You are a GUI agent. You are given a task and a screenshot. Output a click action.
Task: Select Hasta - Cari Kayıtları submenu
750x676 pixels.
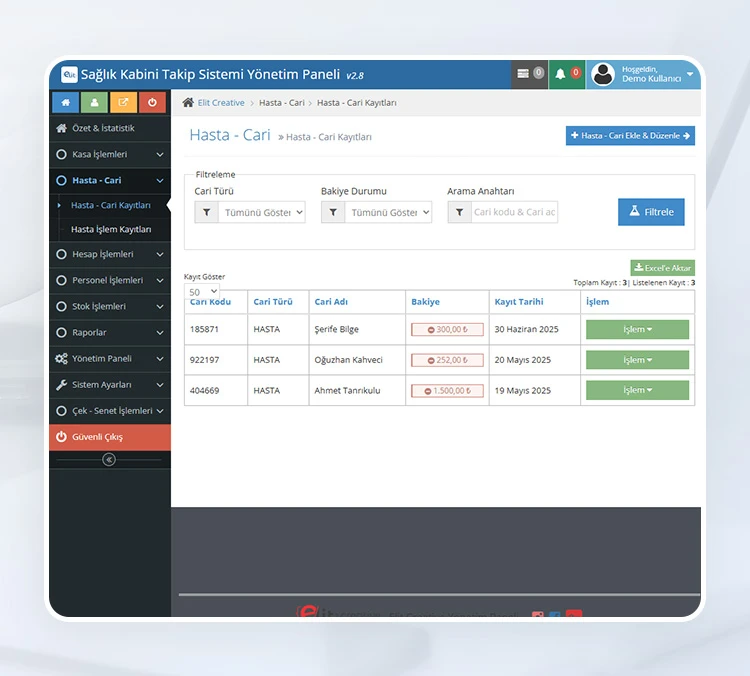pyautogui.click(x=111, y=205)
